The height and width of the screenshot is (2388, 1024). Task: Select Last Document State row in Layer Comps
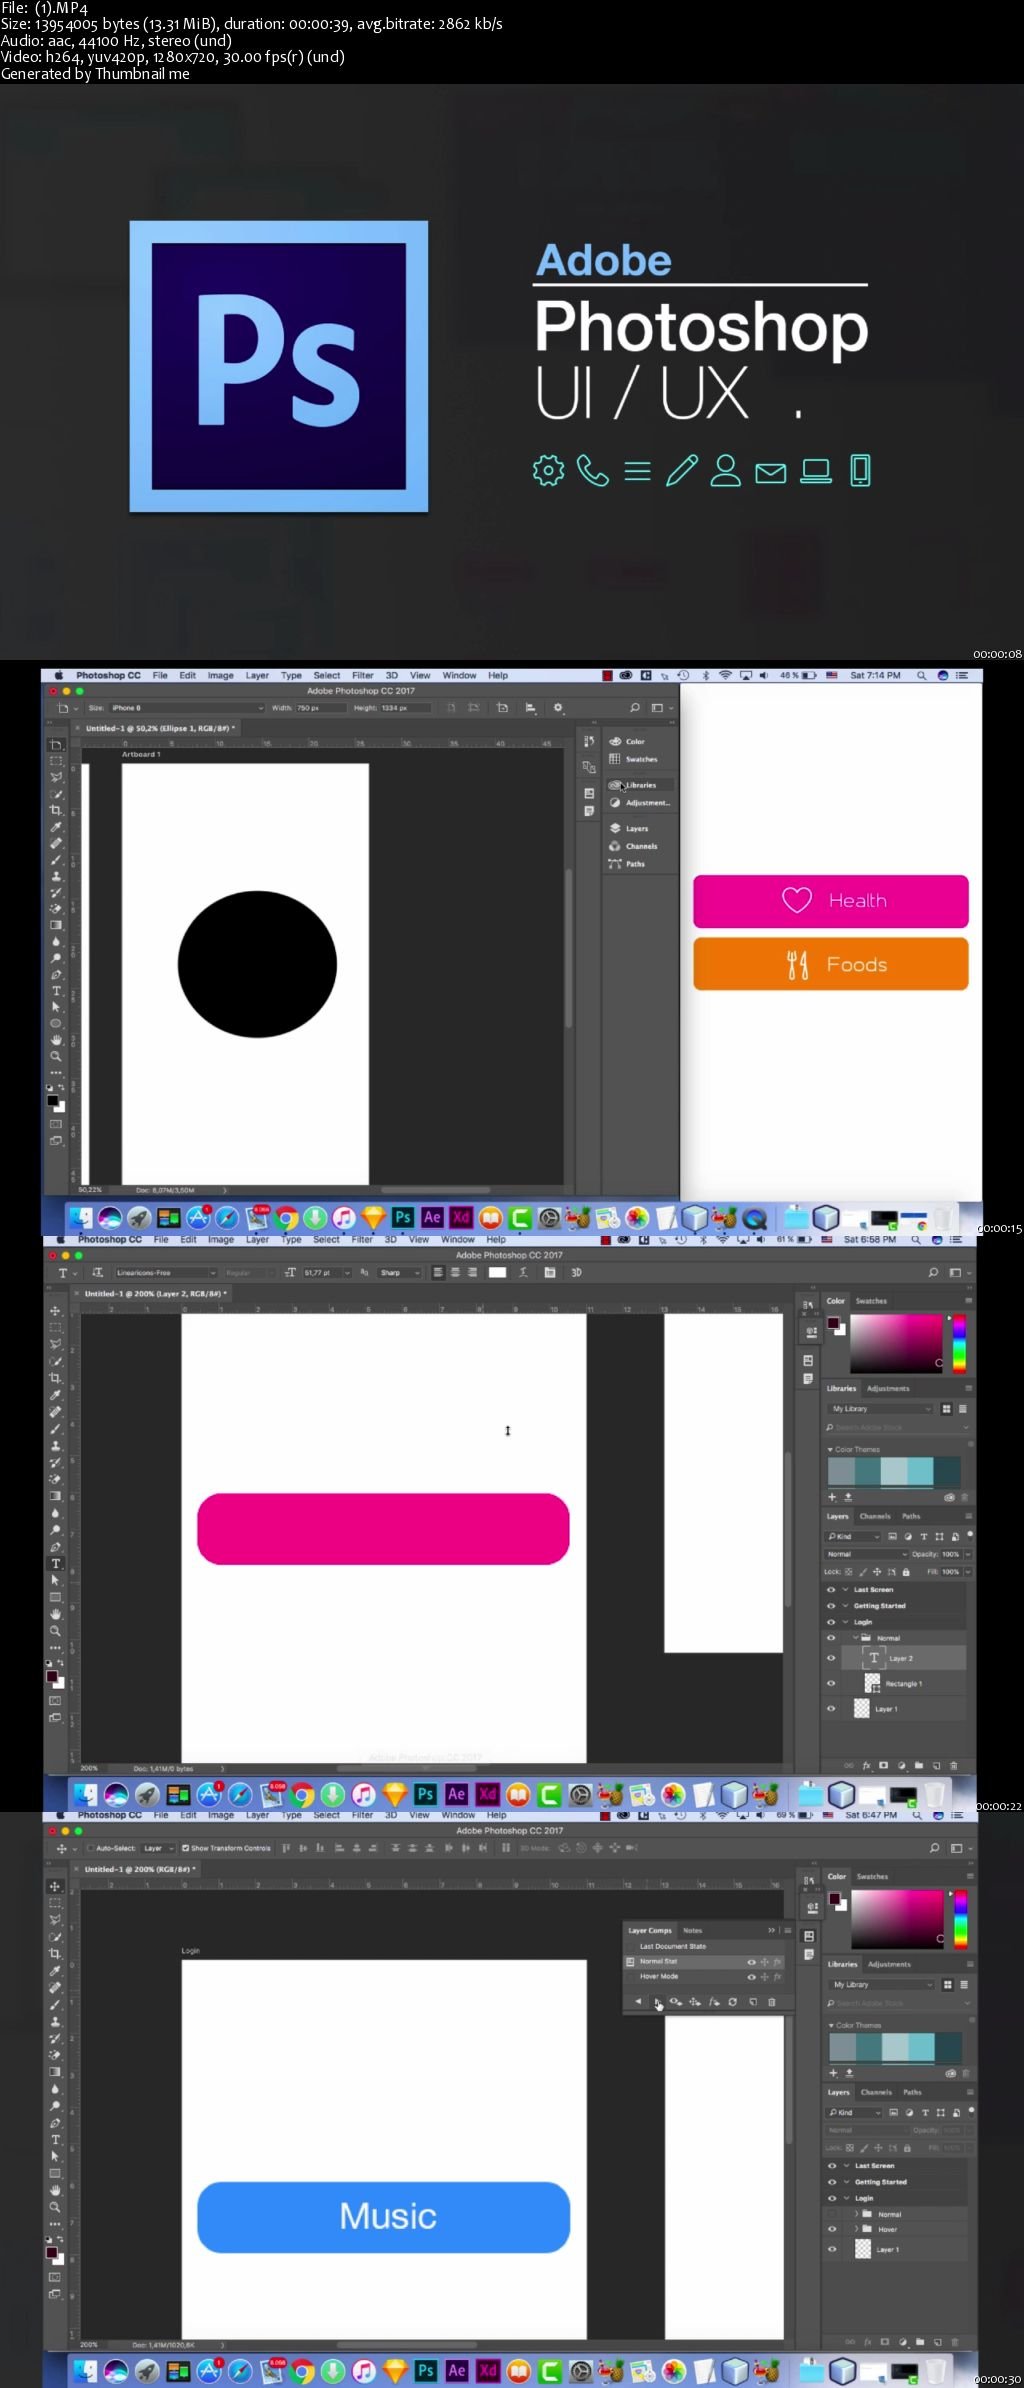pyautogui.click(x=704, y=1946)
